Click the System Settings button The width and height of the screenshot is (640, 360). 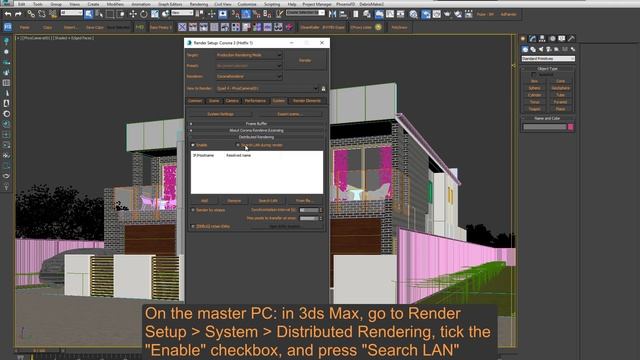220,114
